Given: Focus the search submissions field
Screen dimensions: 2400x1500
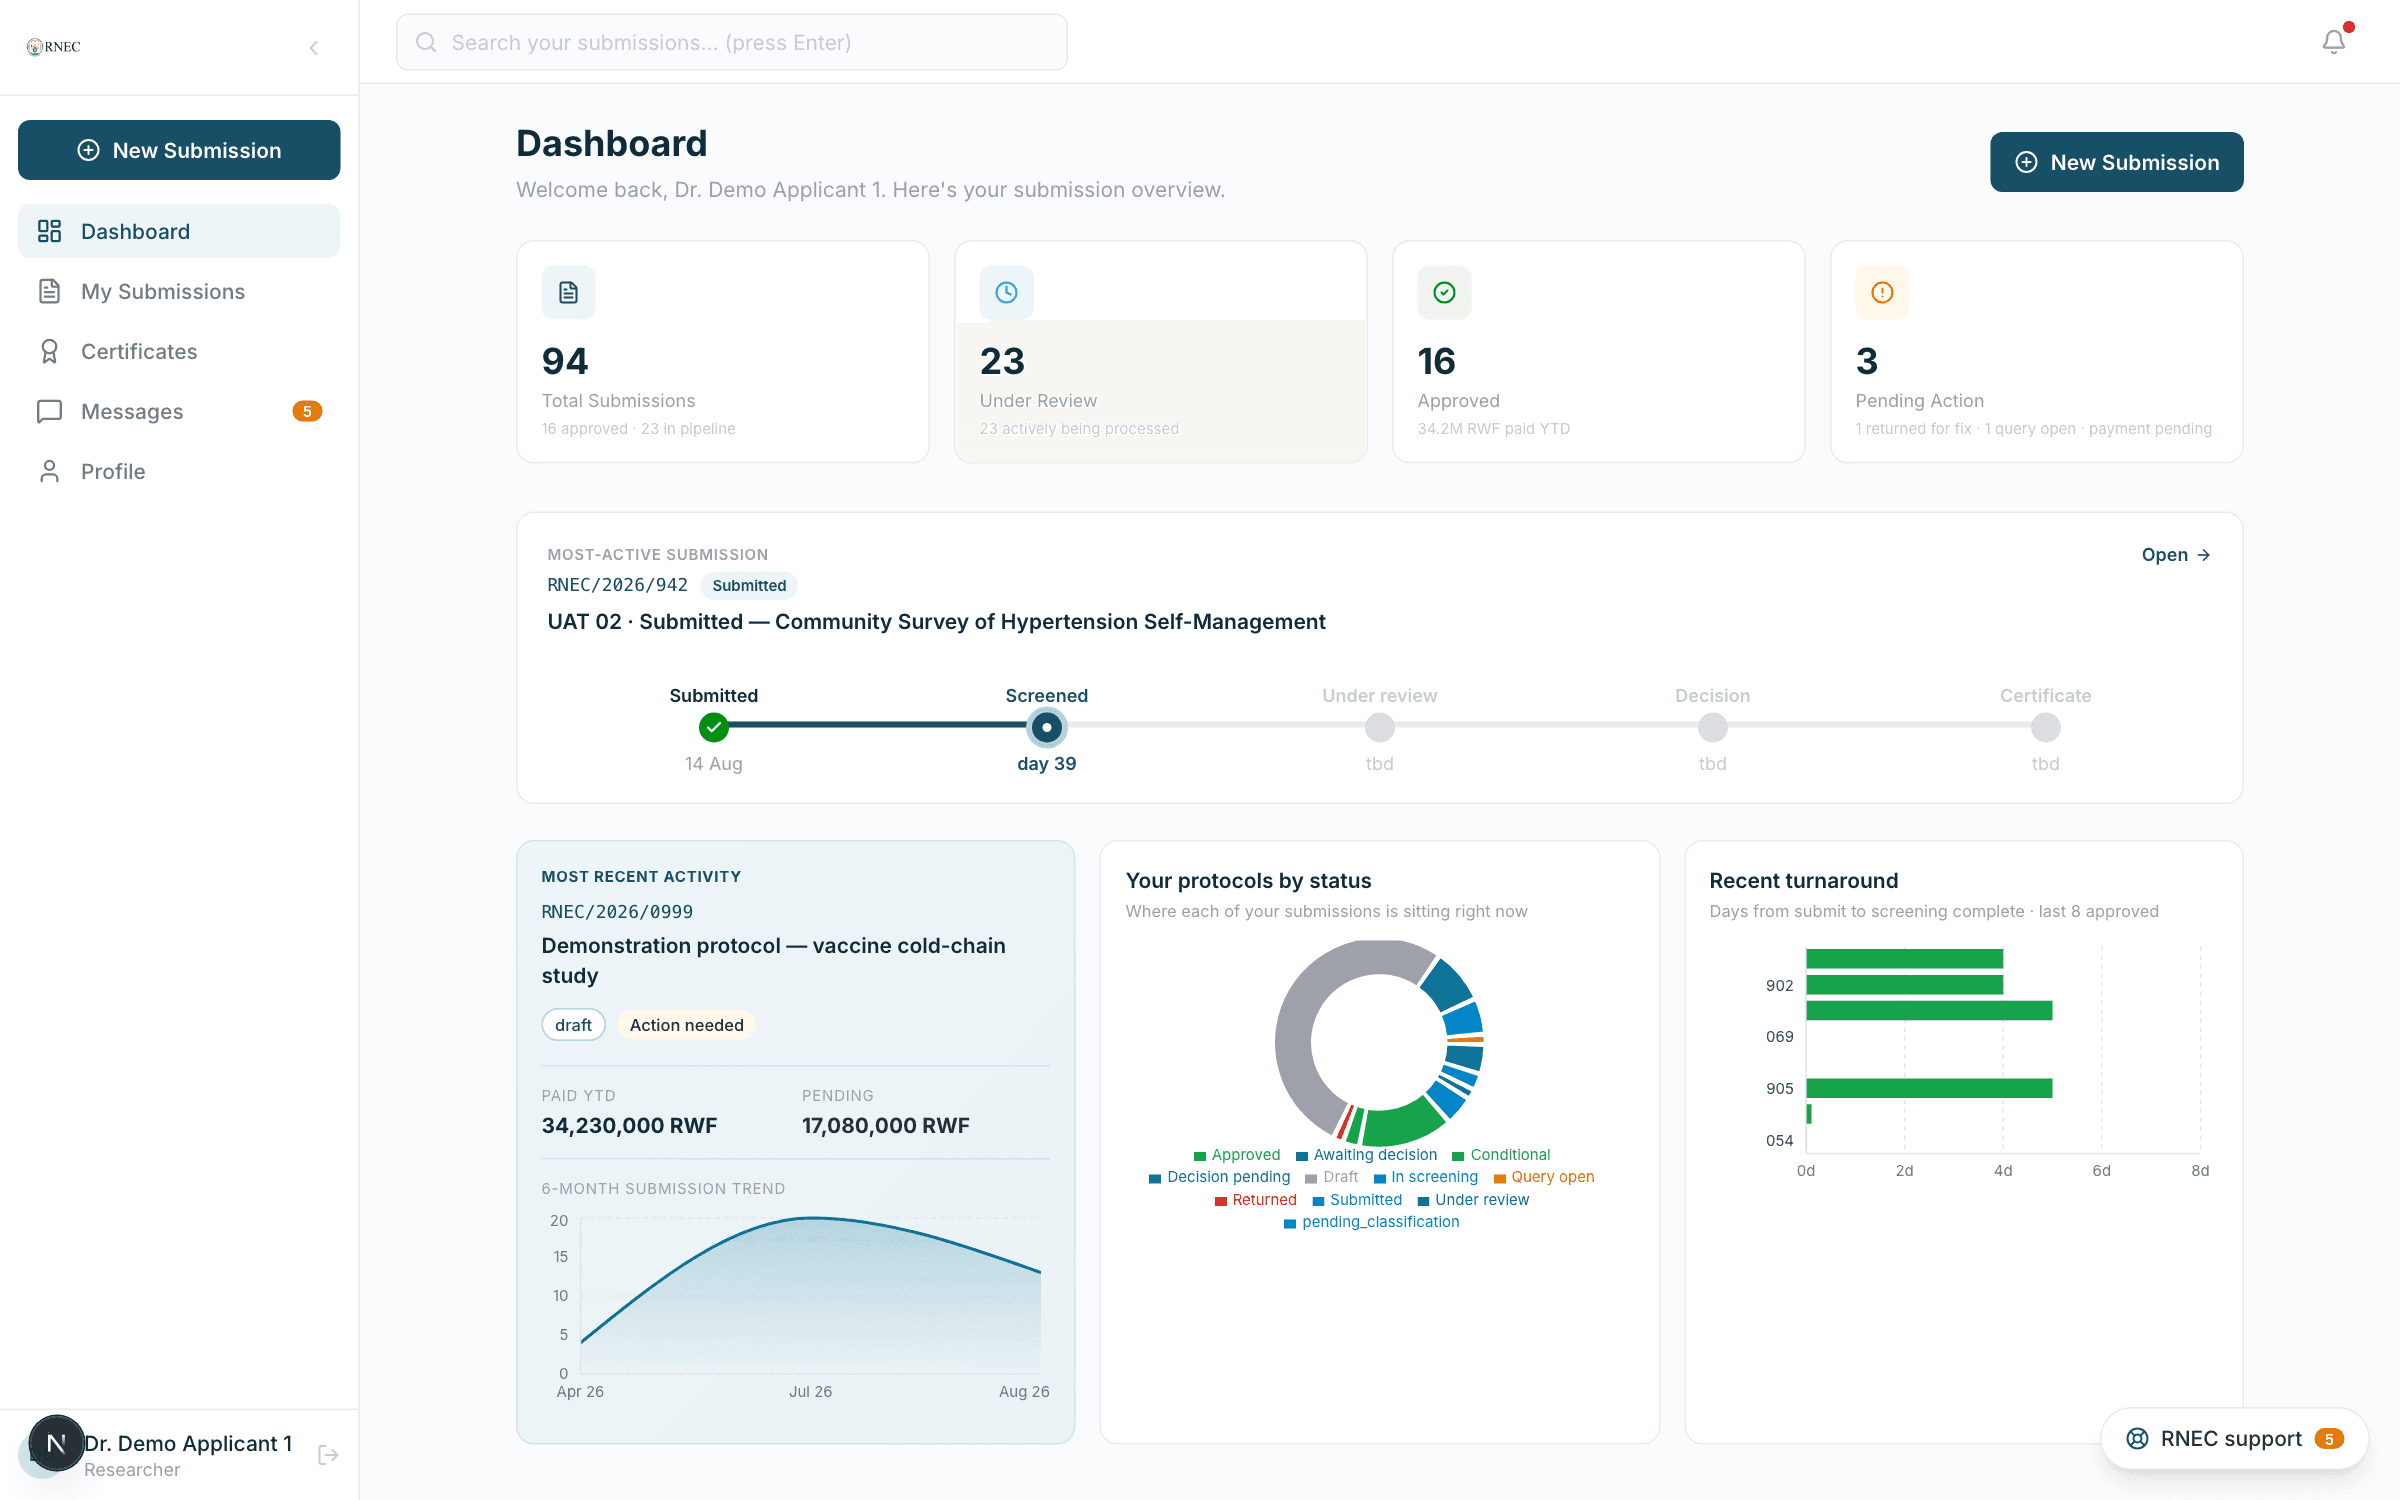Looking at the screenshot, I should (x=732, y=42).
